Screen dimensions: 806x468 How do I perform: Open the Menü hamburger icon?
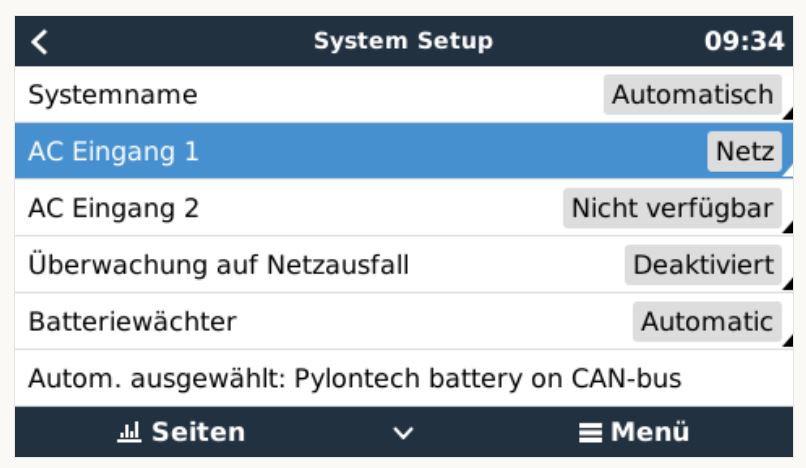[x=590, y=433]
